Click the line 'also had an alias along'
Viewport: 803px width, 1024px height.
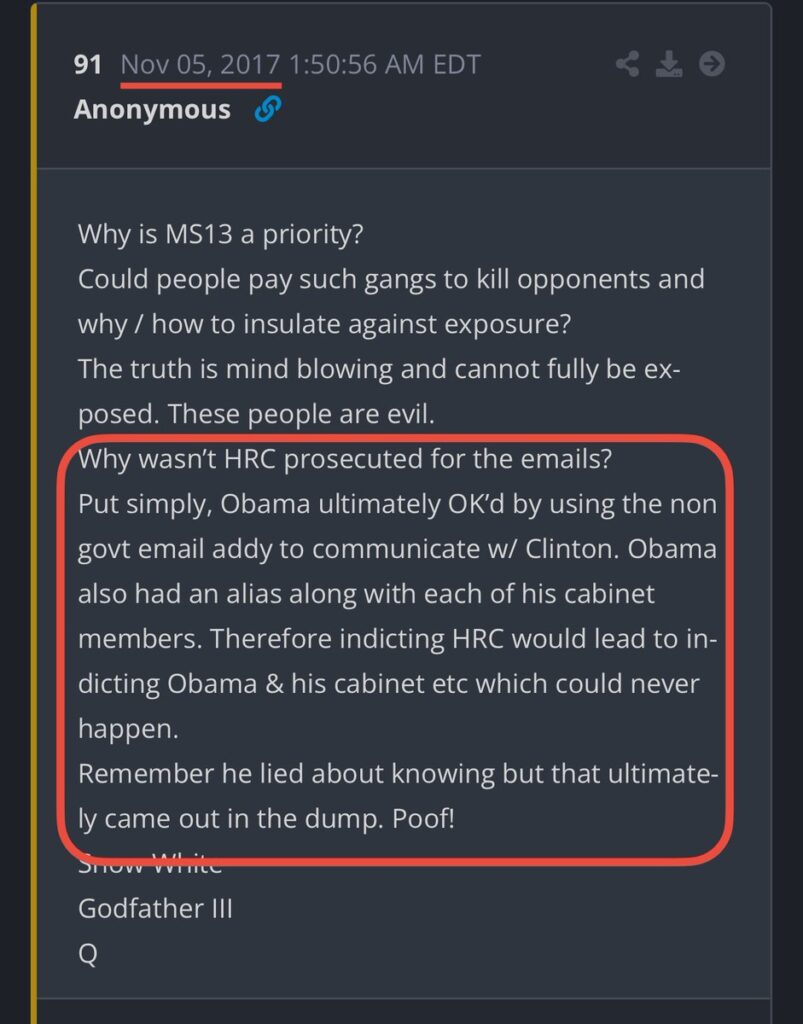(x=366, y=594)
